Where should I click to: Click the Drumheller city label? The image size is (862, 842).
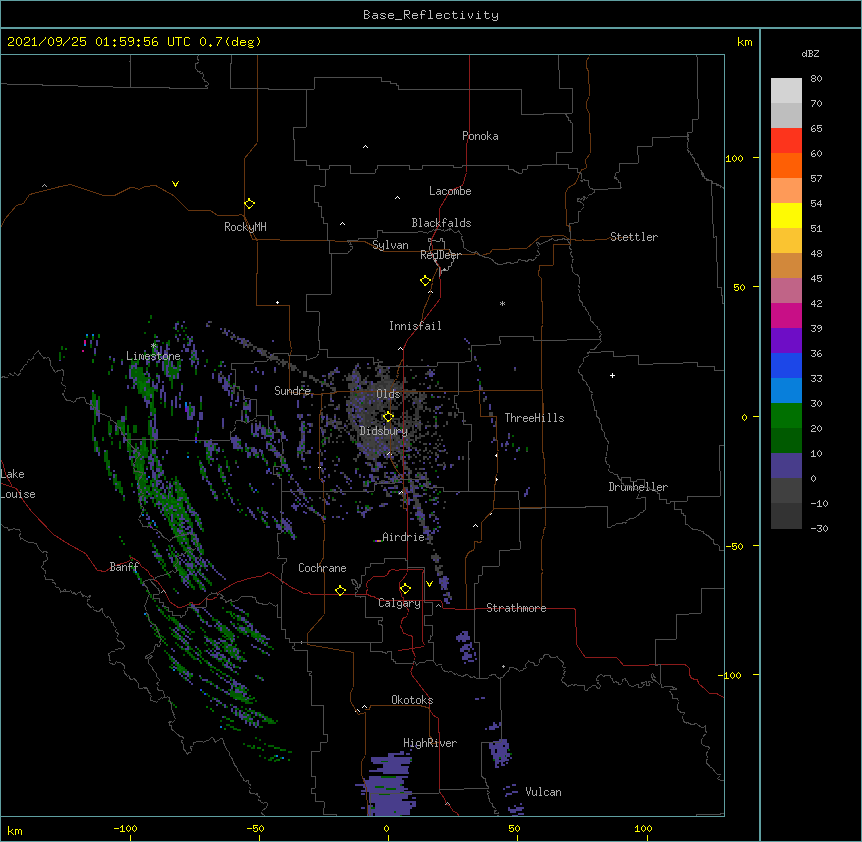(x=638, y=487)
